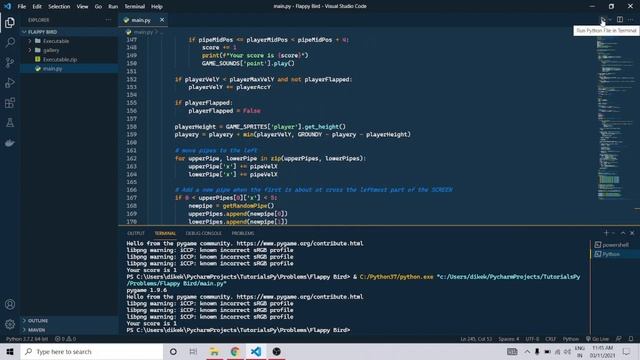
Task: Split the editor to the right
Action: pos(620,20)
